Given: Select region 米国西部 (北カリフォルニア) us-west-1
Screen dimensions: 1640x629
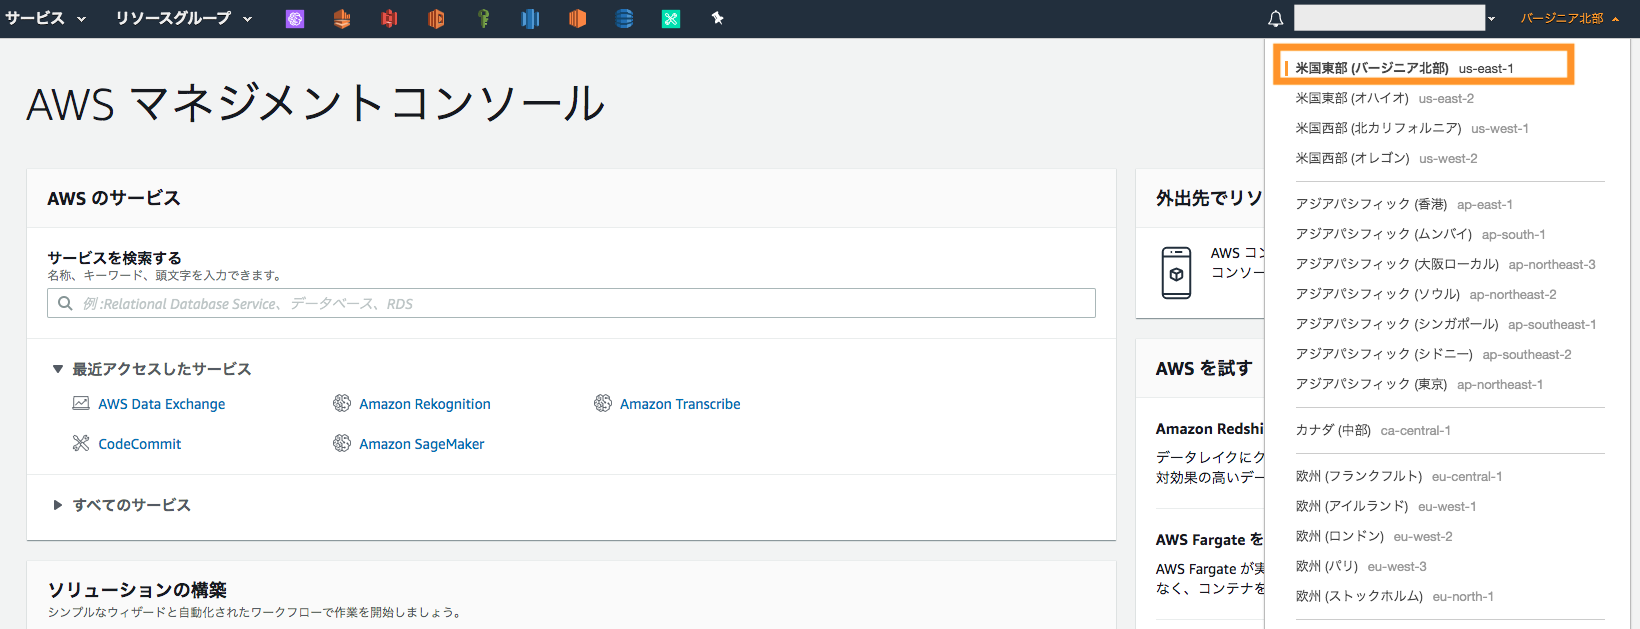Looking at the screenshot, I should pyautogui.click(x=1411, y=128).
